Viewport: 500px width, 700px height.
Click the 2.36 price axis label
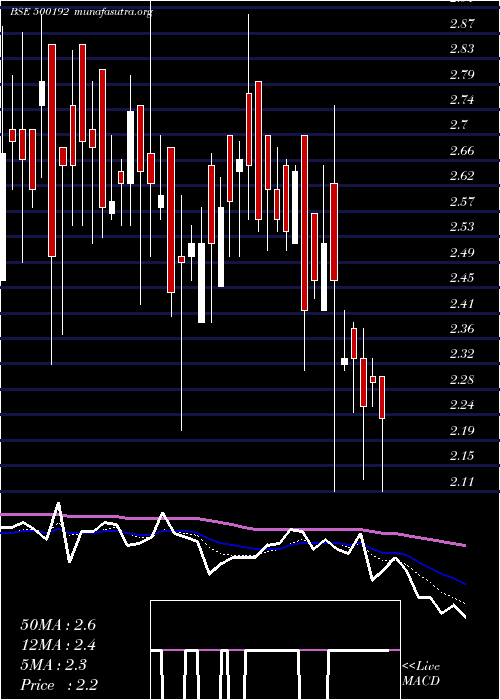point(462,329)
